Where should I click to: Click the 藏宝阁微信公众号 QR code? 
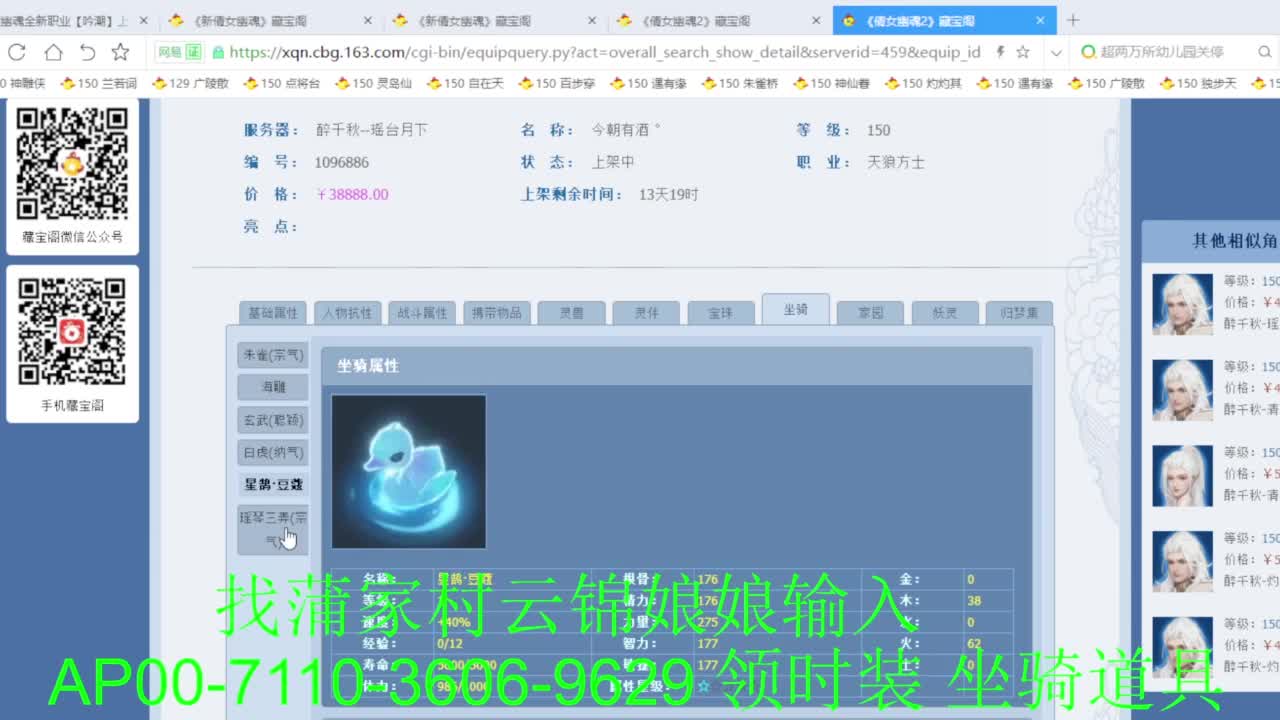(x=72, y=164)
